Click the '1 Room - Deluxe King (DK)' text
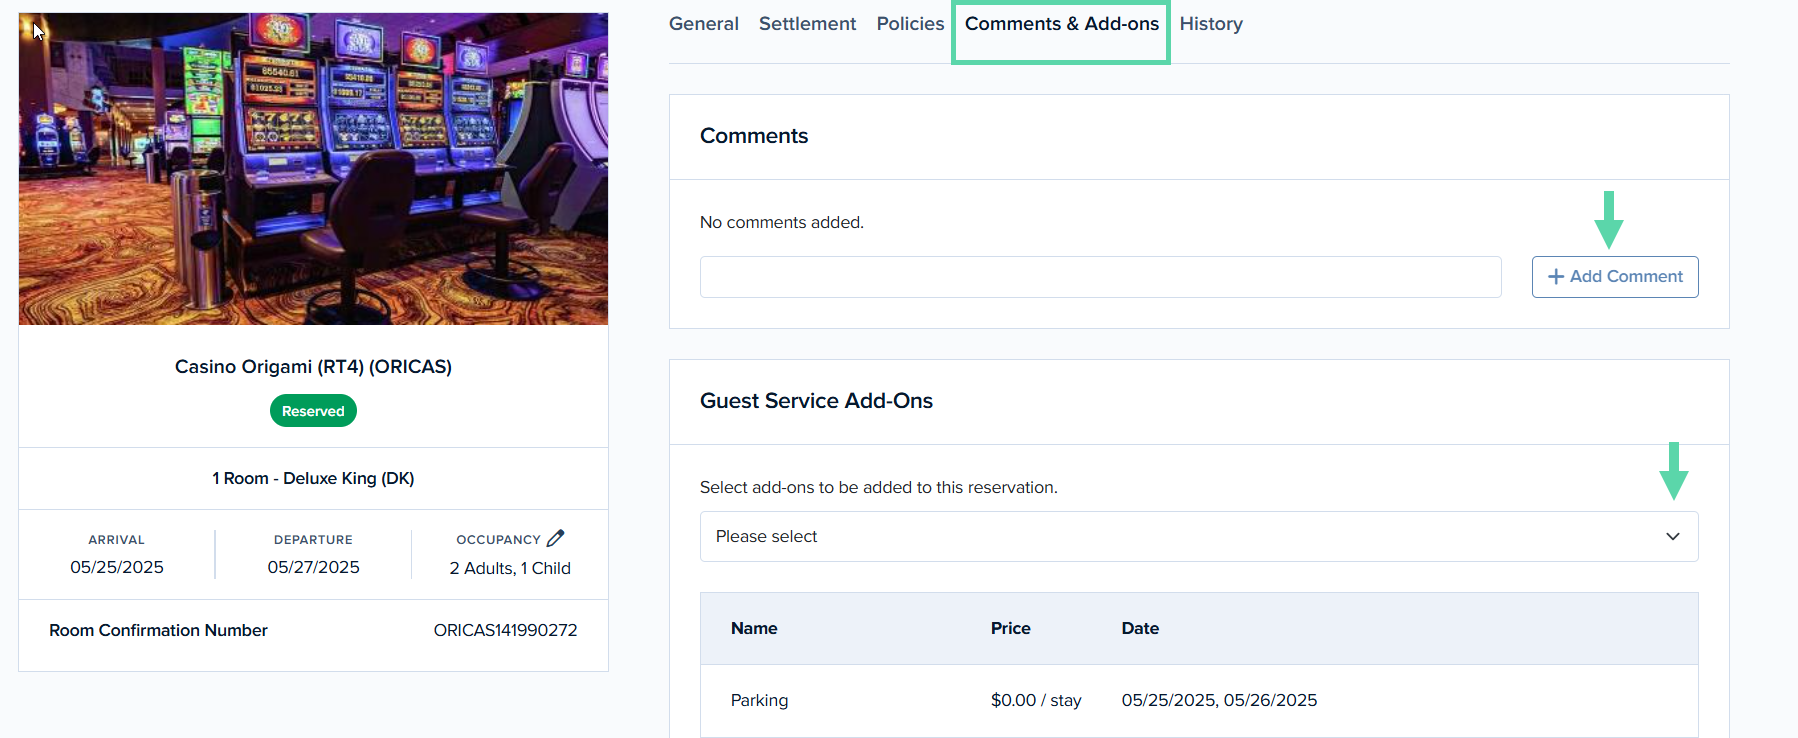The image size is (1798, 738). click(313, 479)
